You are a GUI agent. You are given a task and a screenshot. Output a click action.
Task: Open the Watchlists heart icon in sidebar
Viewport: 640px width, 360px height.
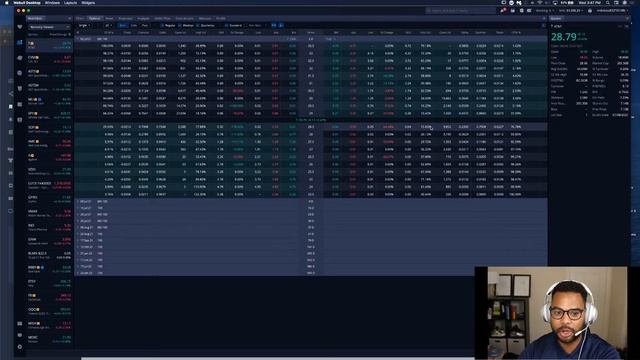click(x=20, y=27)
